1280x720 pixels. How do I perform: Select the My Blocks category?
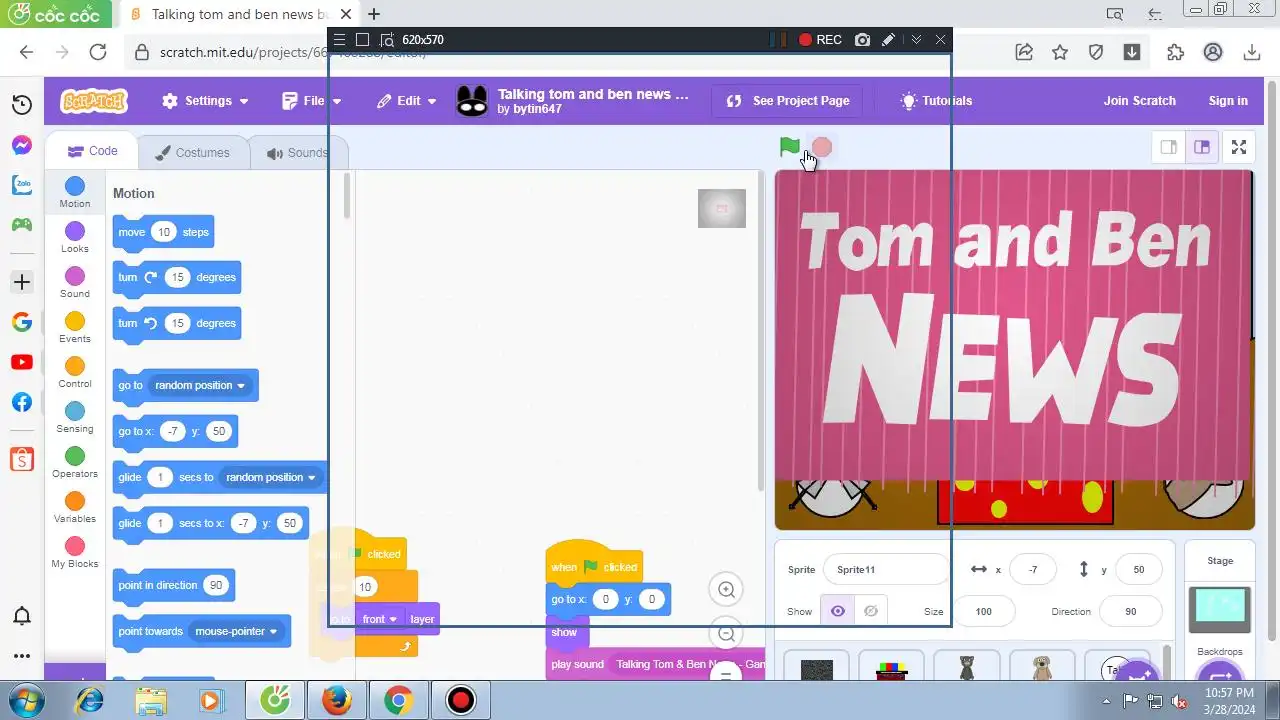pos(75,552)
